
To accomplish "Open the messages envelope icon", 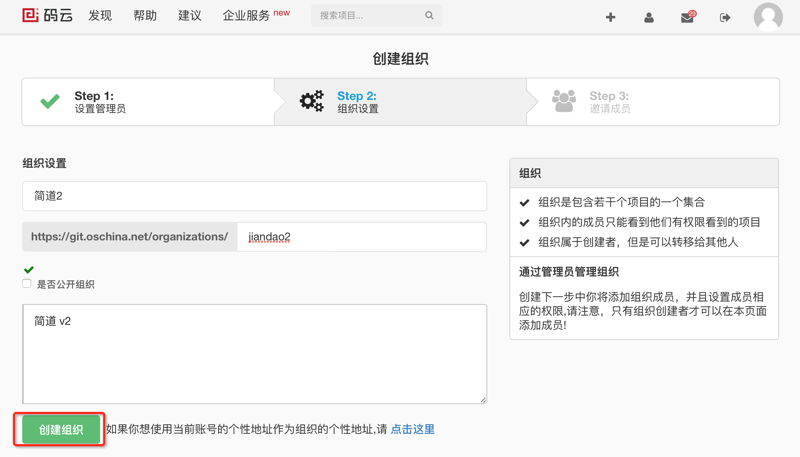I will pos(687,17).
